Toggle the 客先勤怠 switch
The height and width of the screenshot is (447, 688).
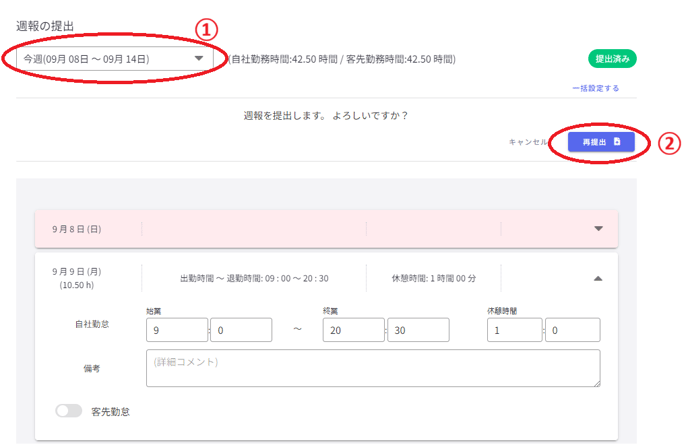pyautogui.click(x=69, y=410)
